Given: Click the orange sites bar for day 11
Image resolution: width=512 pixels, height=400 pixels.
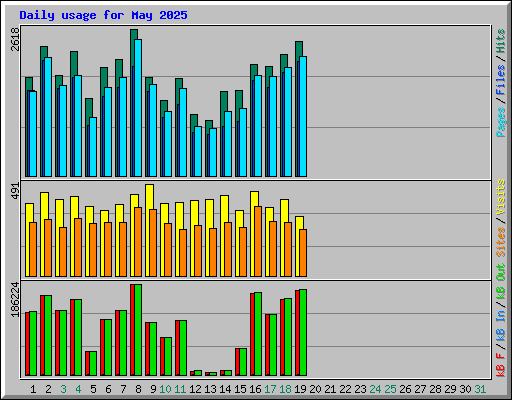Looking at the screenshot, I should point(183,253).
